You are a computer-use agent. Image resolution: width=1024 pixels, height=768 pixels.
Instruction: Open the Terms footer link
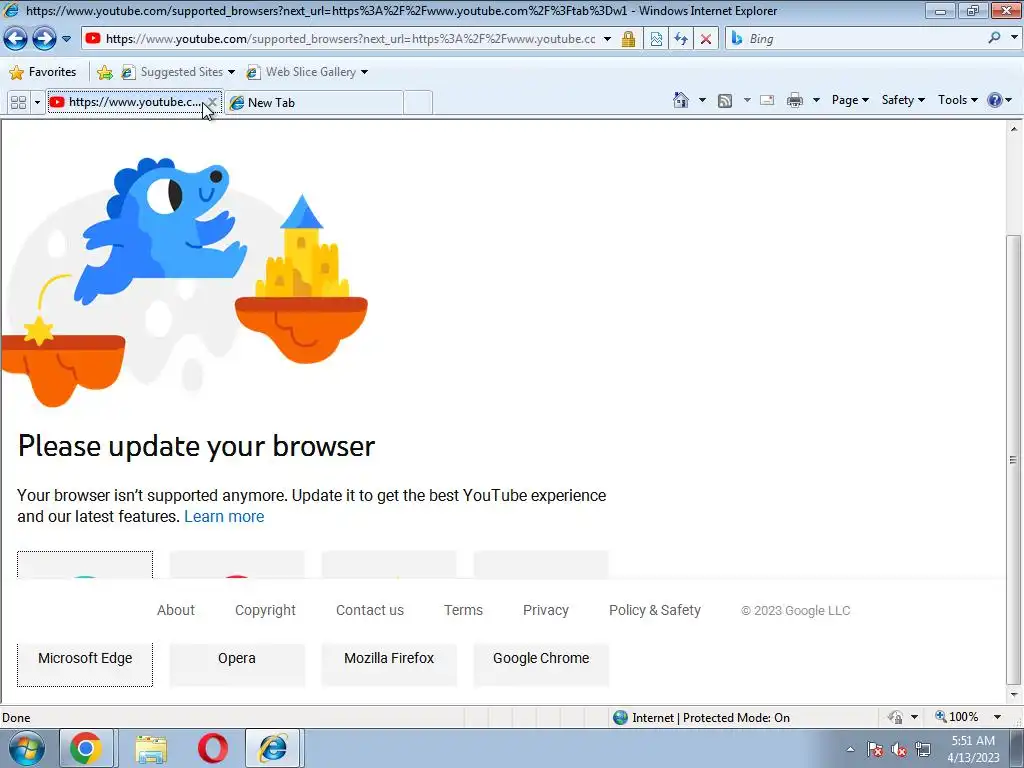463,610
